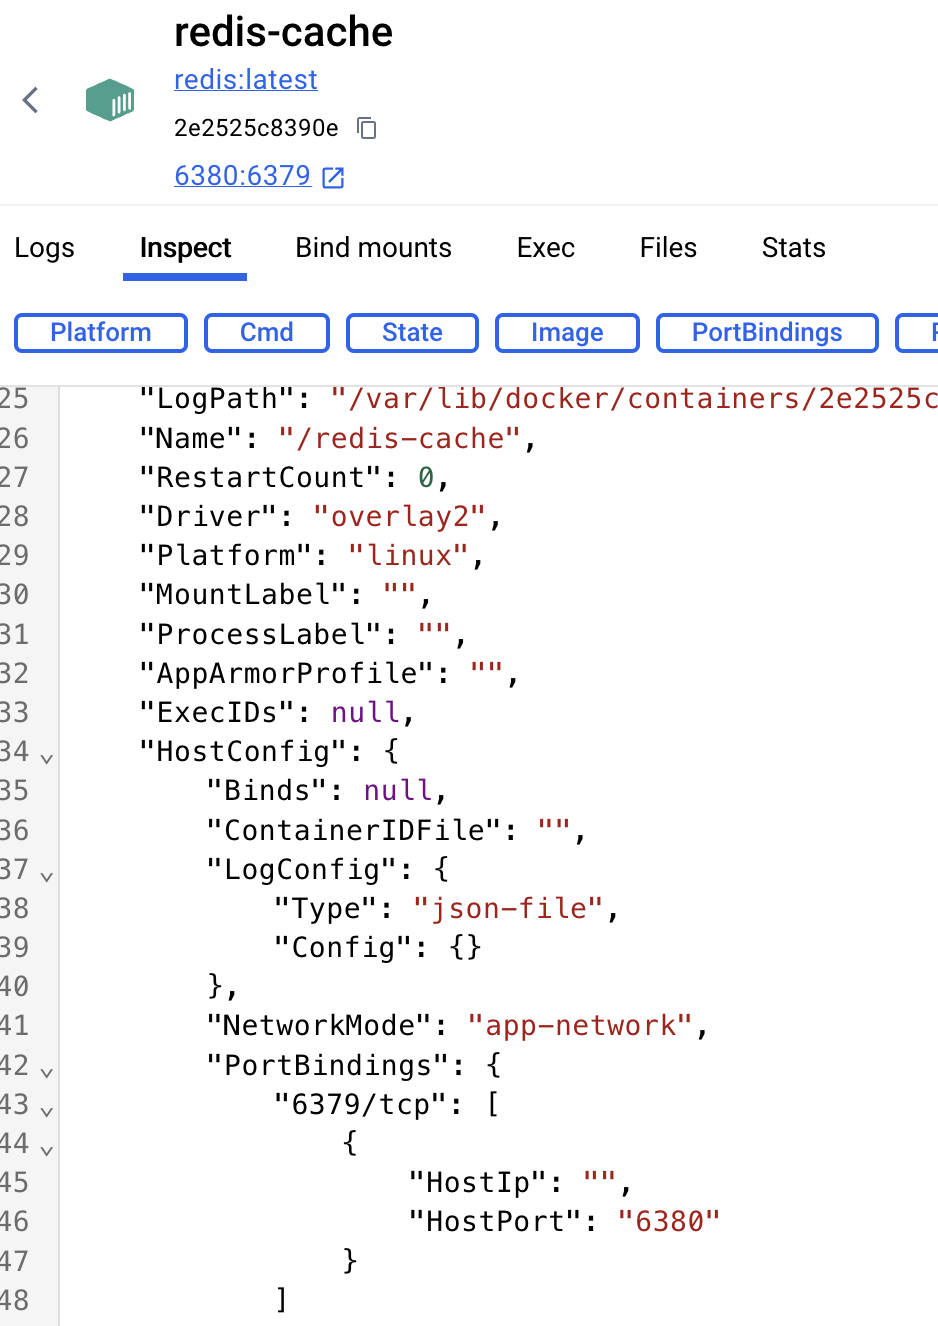
Task: Jump to State section
Action: point(412,333)
